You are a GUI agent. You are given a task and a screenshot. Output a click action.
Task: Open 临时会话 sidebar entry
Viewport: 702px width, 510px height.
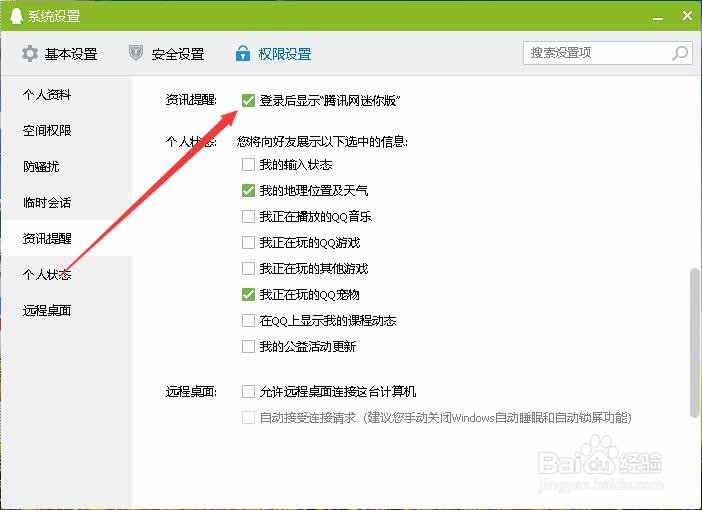(x=47, y=202)
